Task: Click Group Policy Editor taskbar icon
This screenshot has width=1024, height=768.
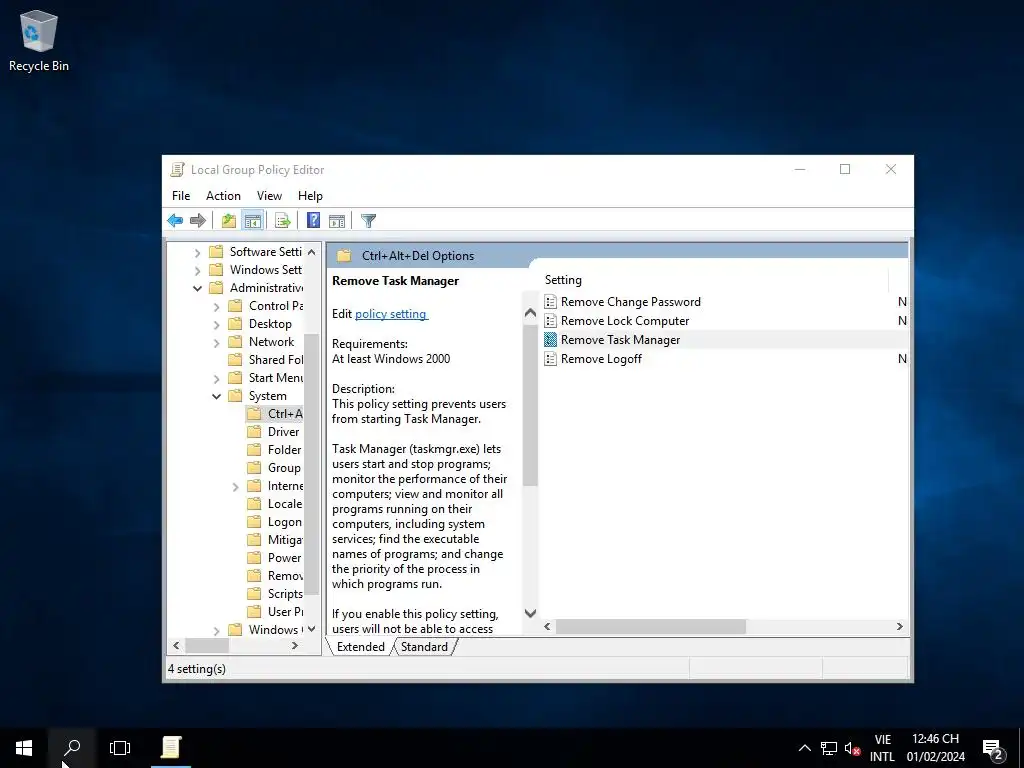Action: 171,748
